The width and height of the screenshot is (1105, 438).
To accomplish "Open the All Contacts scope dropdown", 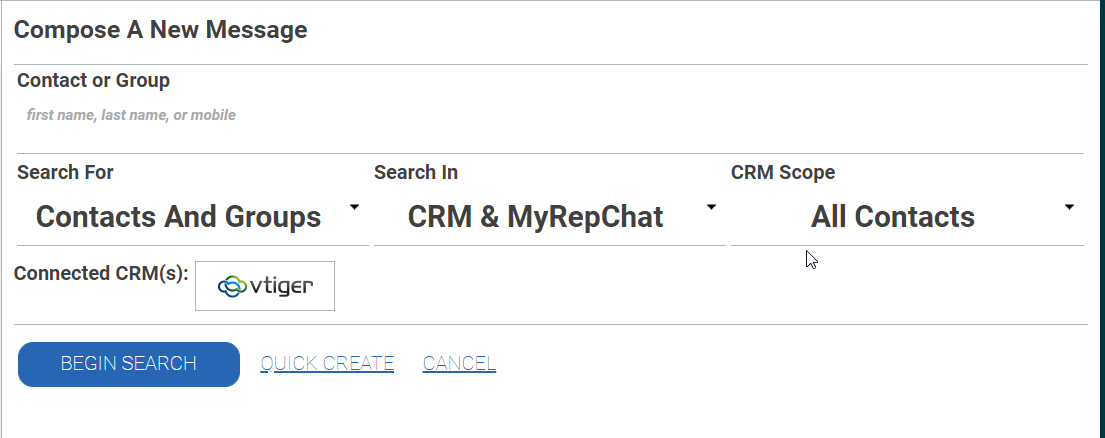I will 892,217.
